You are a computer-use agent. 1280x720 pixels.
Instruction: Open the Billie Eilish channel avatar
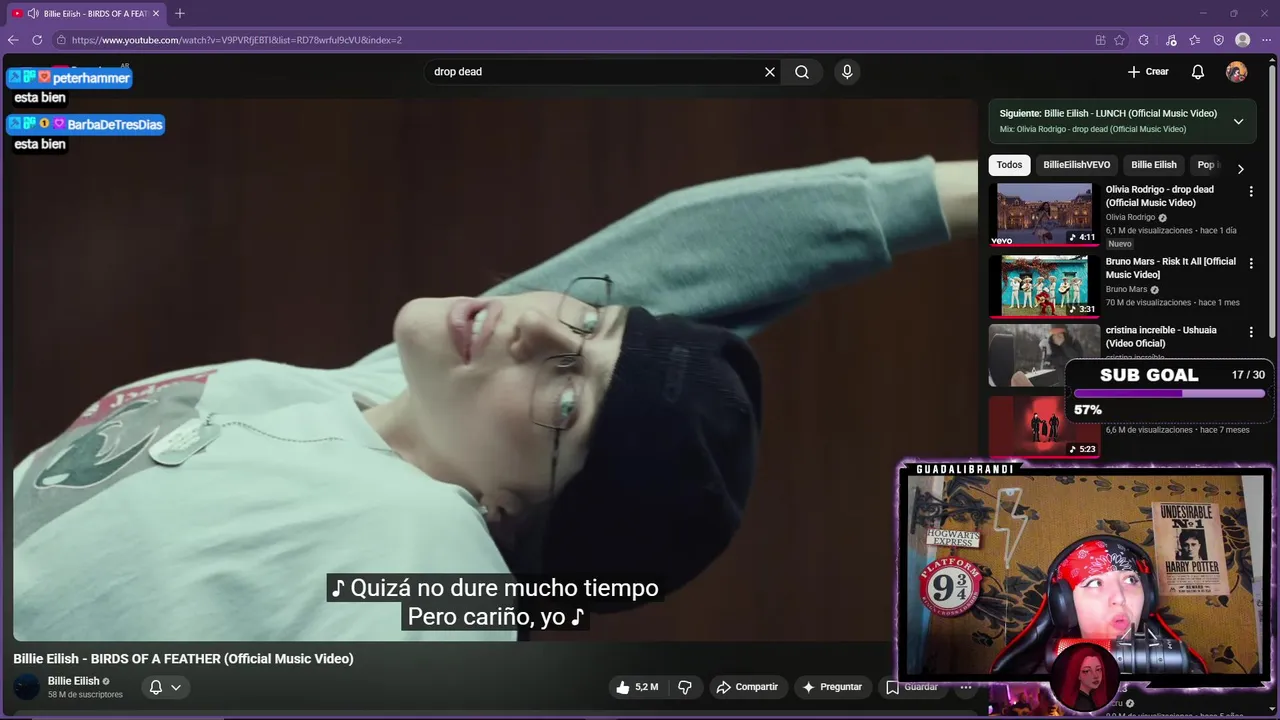(x=27, y=687)
